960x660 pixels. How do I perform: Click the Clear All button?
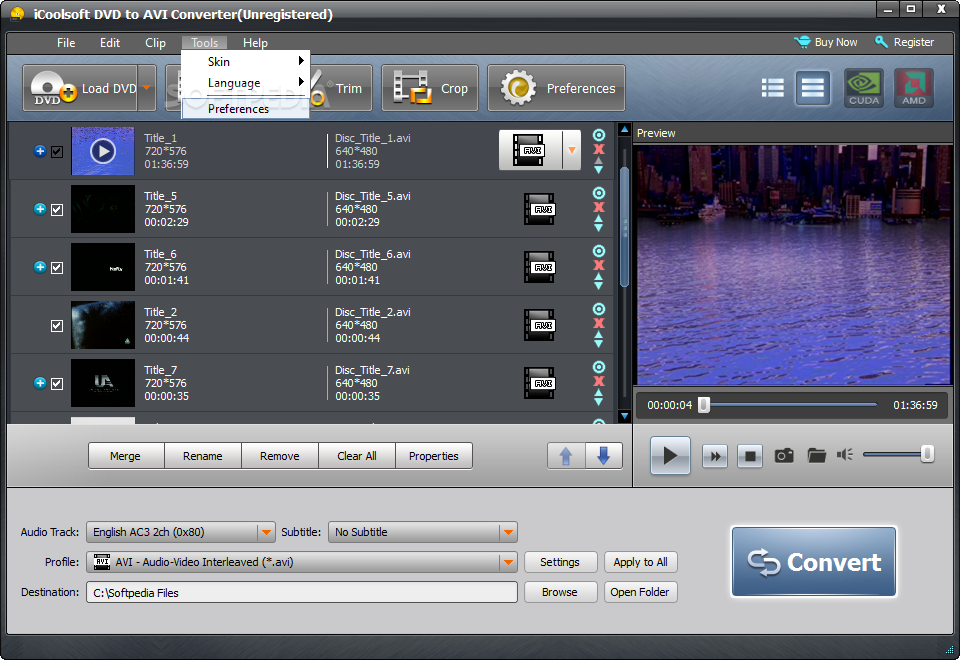357,456
